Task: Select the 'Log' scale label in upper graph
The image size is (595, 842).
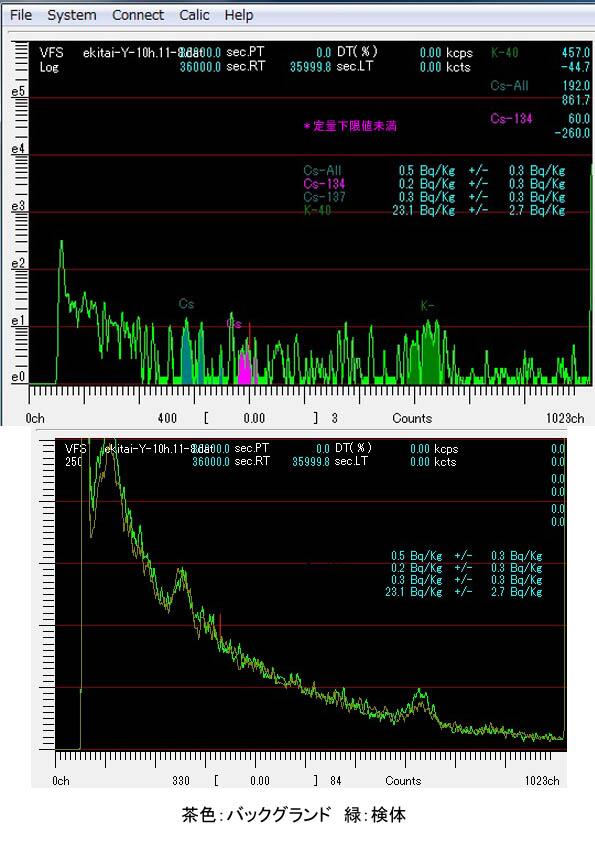Action: click(49, 67)
